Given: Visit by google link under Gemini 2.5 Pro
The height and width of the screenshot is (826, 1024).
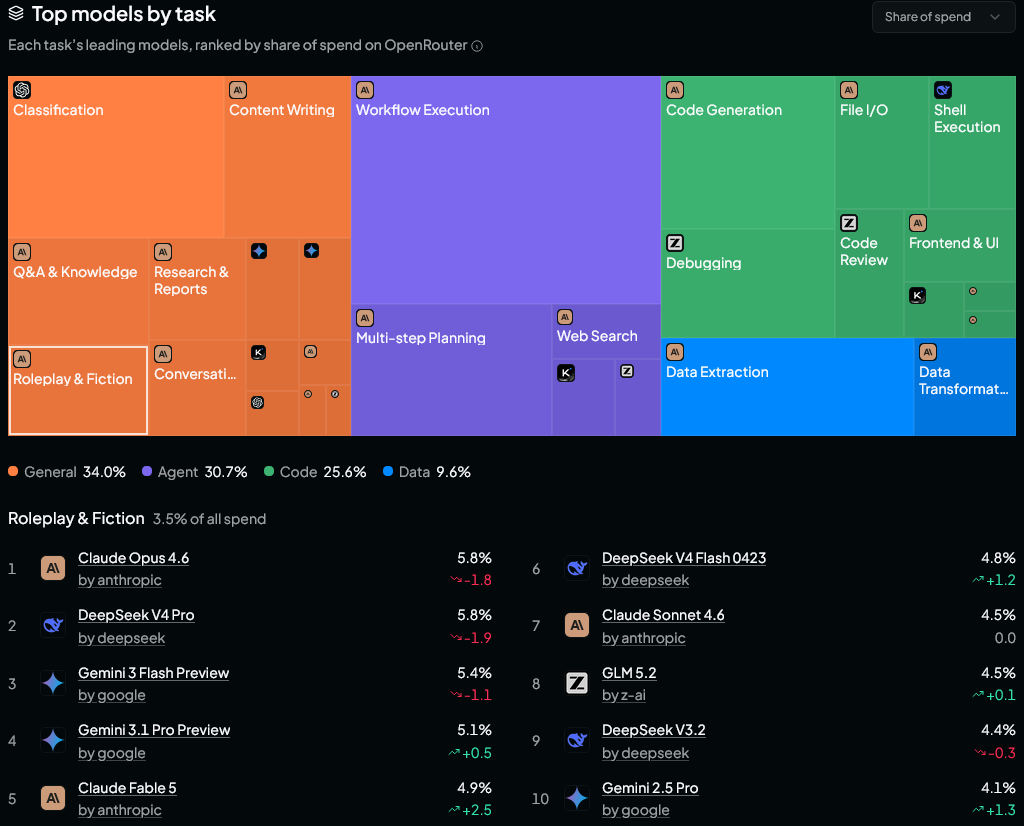Looking at the screenshot, I should click(635, 810).
